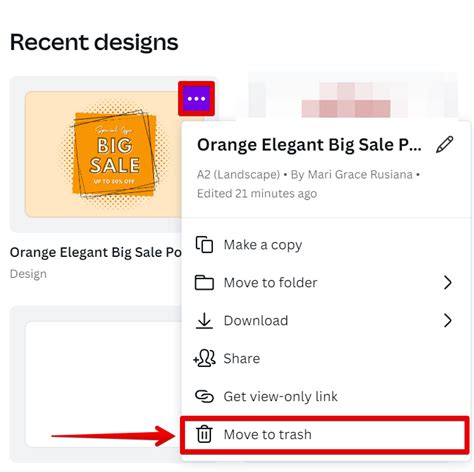Click the pencil icon to rename design

445,144
